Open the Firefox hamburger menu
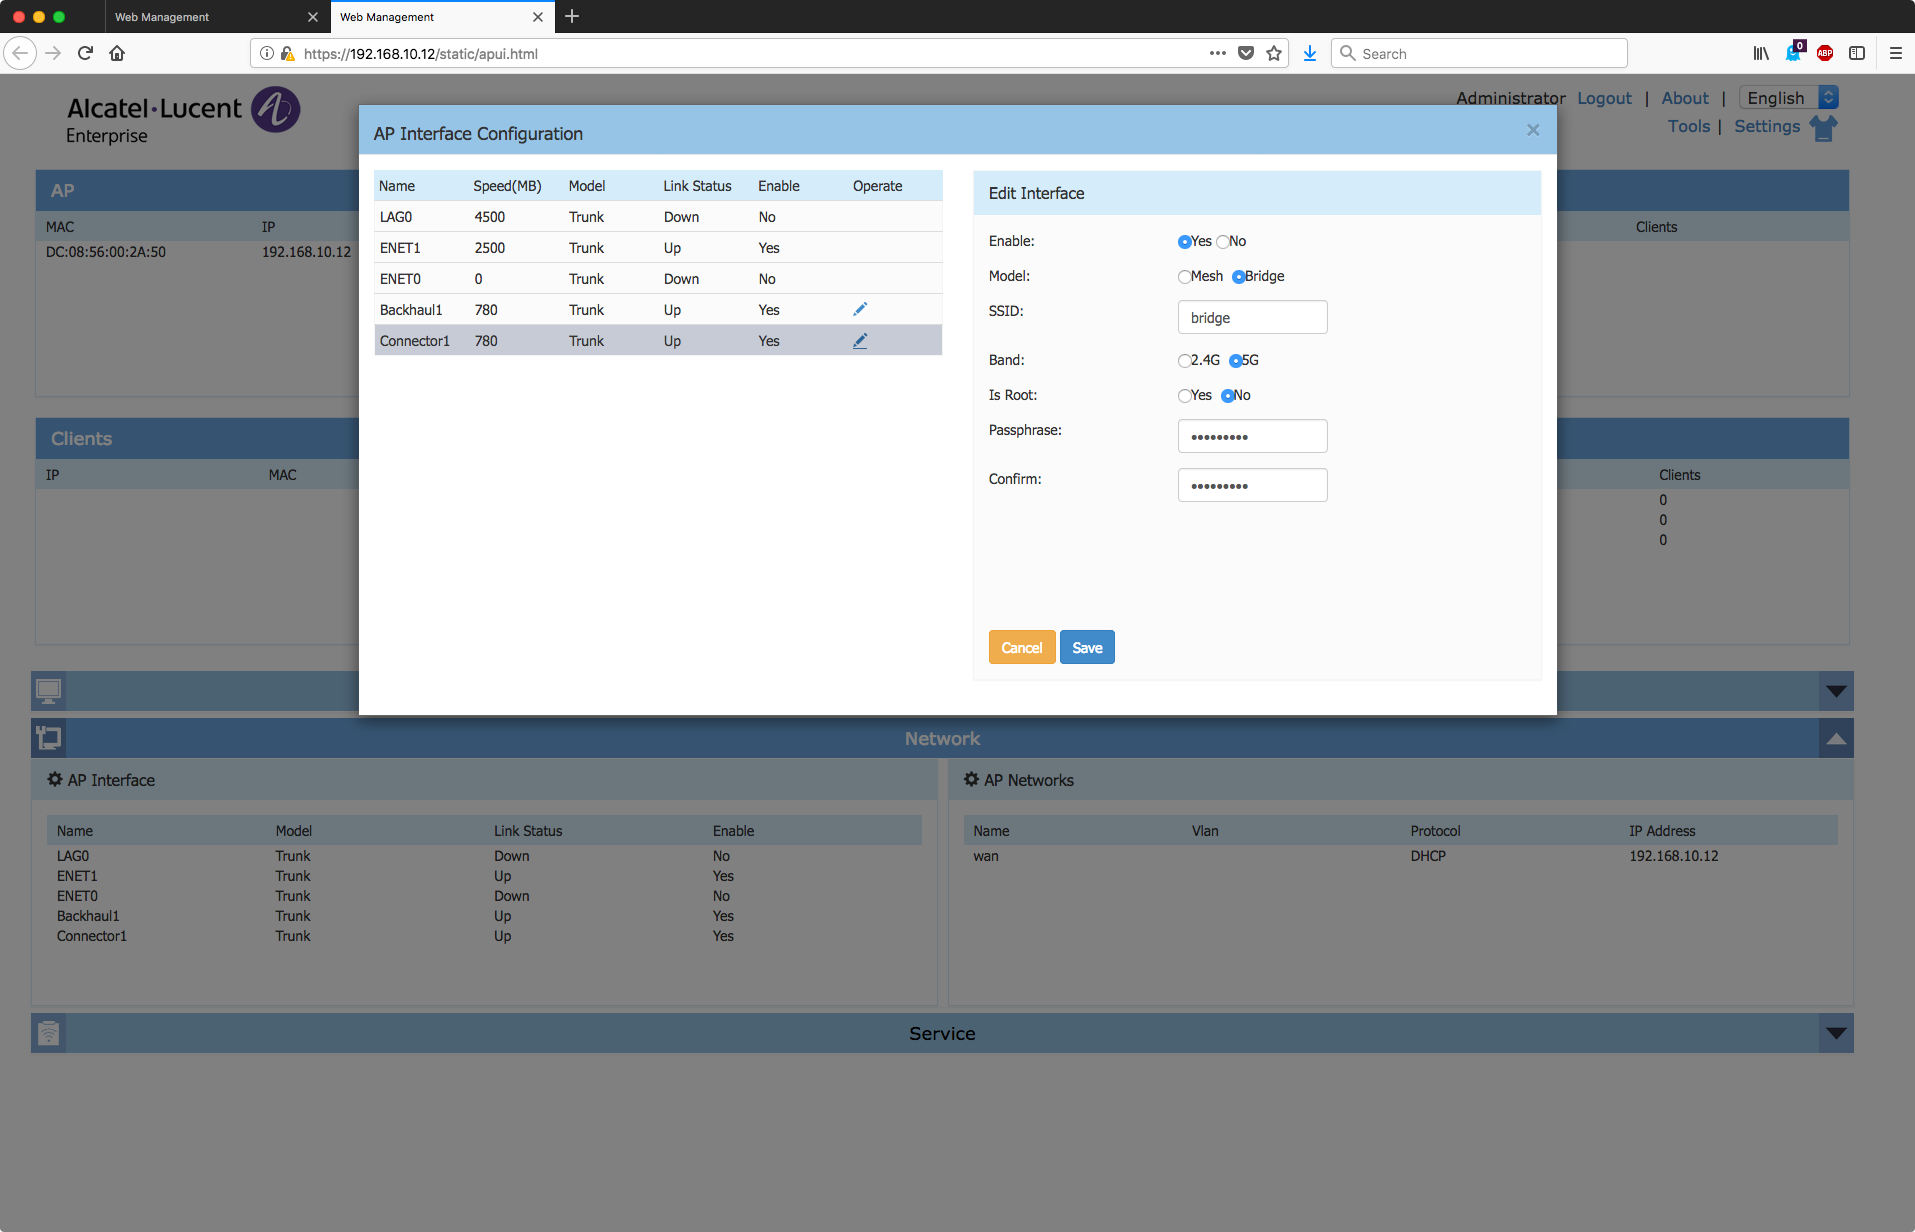 click(1895, 53)
